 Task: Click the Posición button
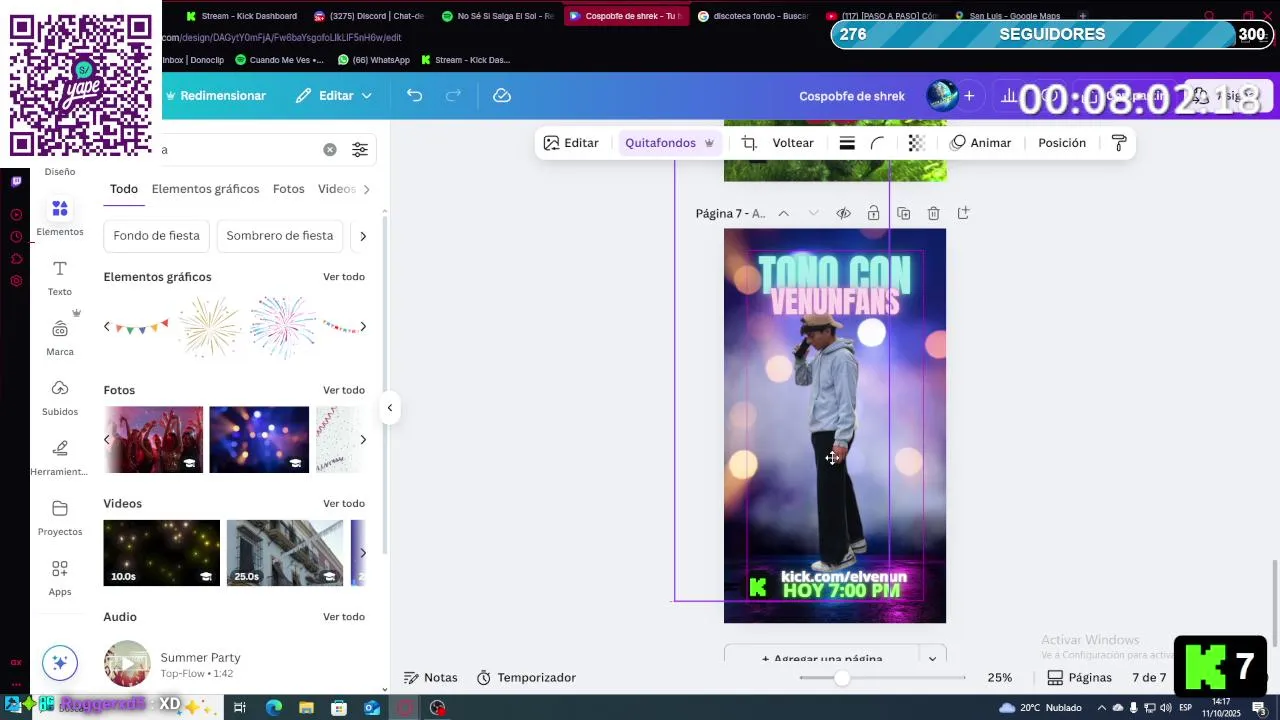coord(1062,143)
